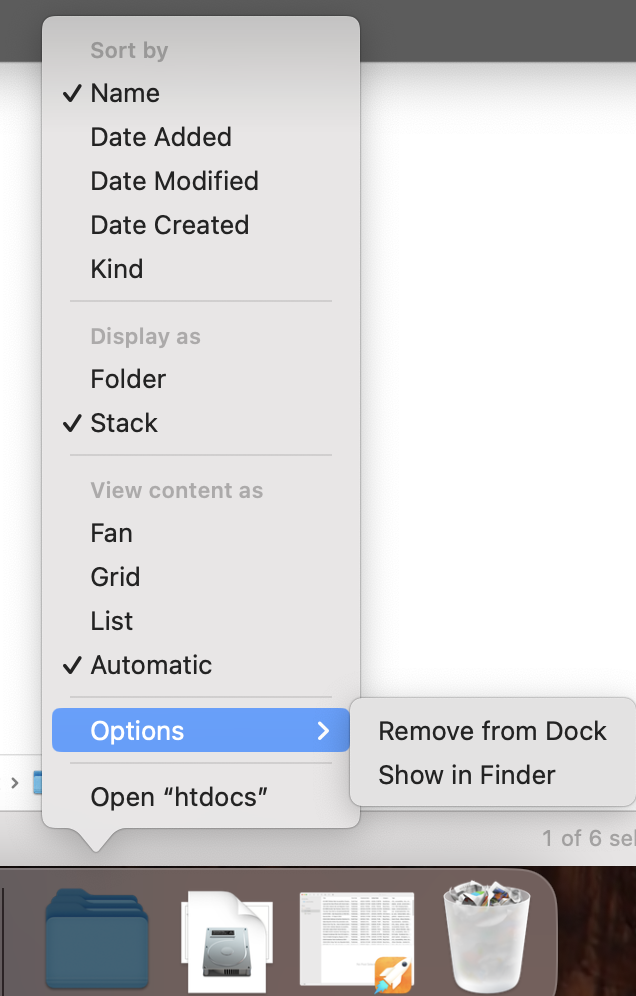Choose Automatic view content option

(x=151, y=665)
